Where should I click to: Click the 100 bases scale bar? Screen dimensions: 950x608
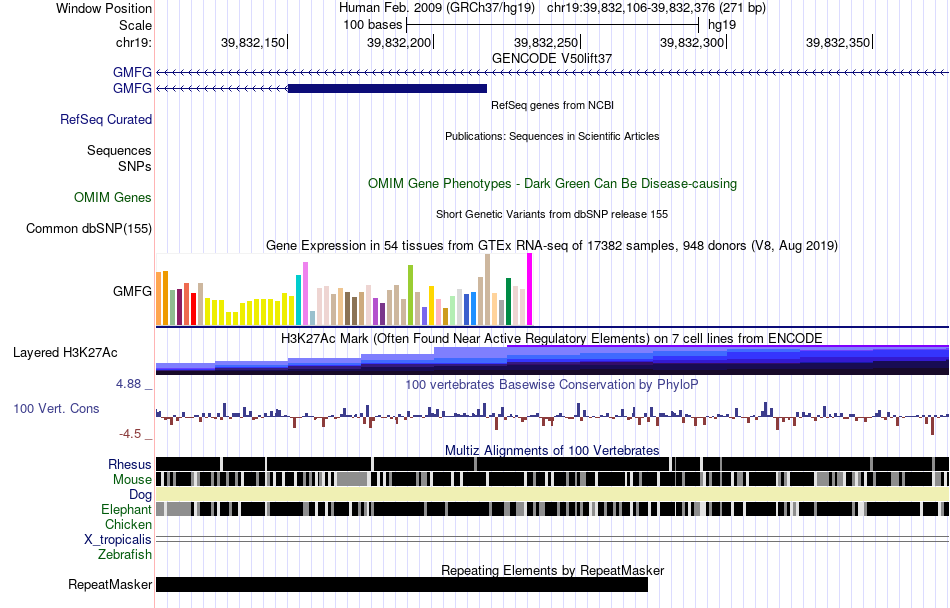[553, 25]
